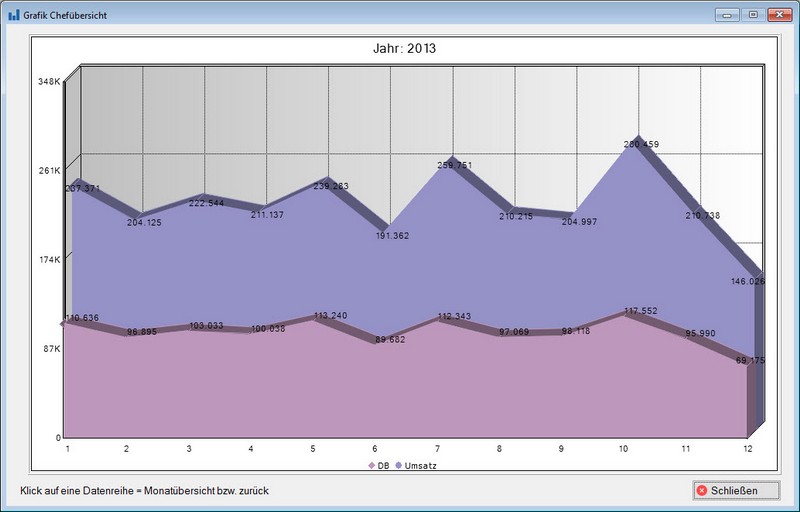Click month 10 on the x-axis
800x512 pixels.
[623, 449]
